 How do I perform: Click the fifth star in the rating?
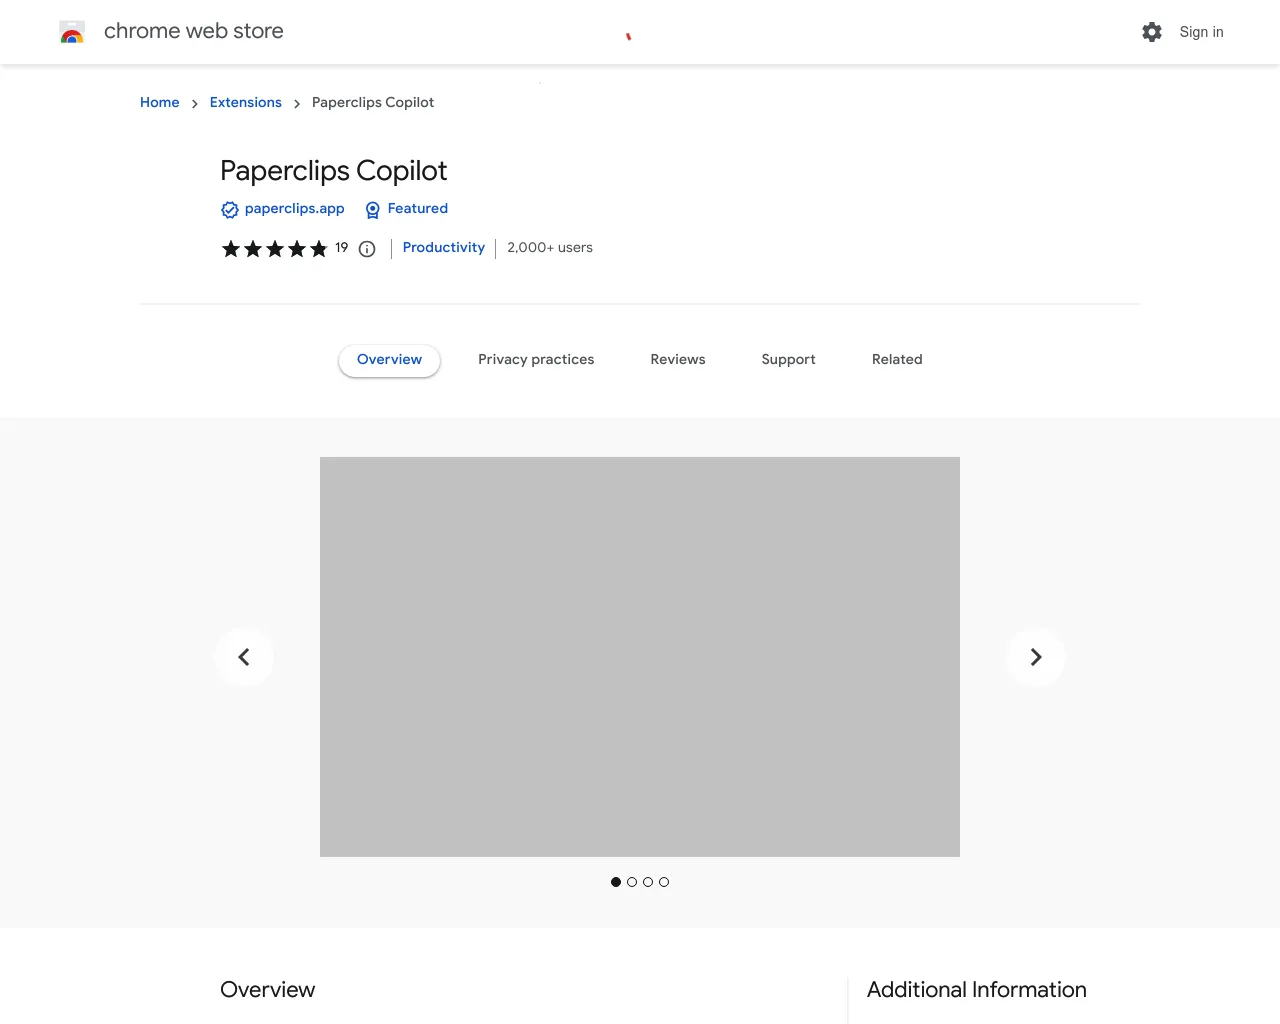[x=319, y=249]
